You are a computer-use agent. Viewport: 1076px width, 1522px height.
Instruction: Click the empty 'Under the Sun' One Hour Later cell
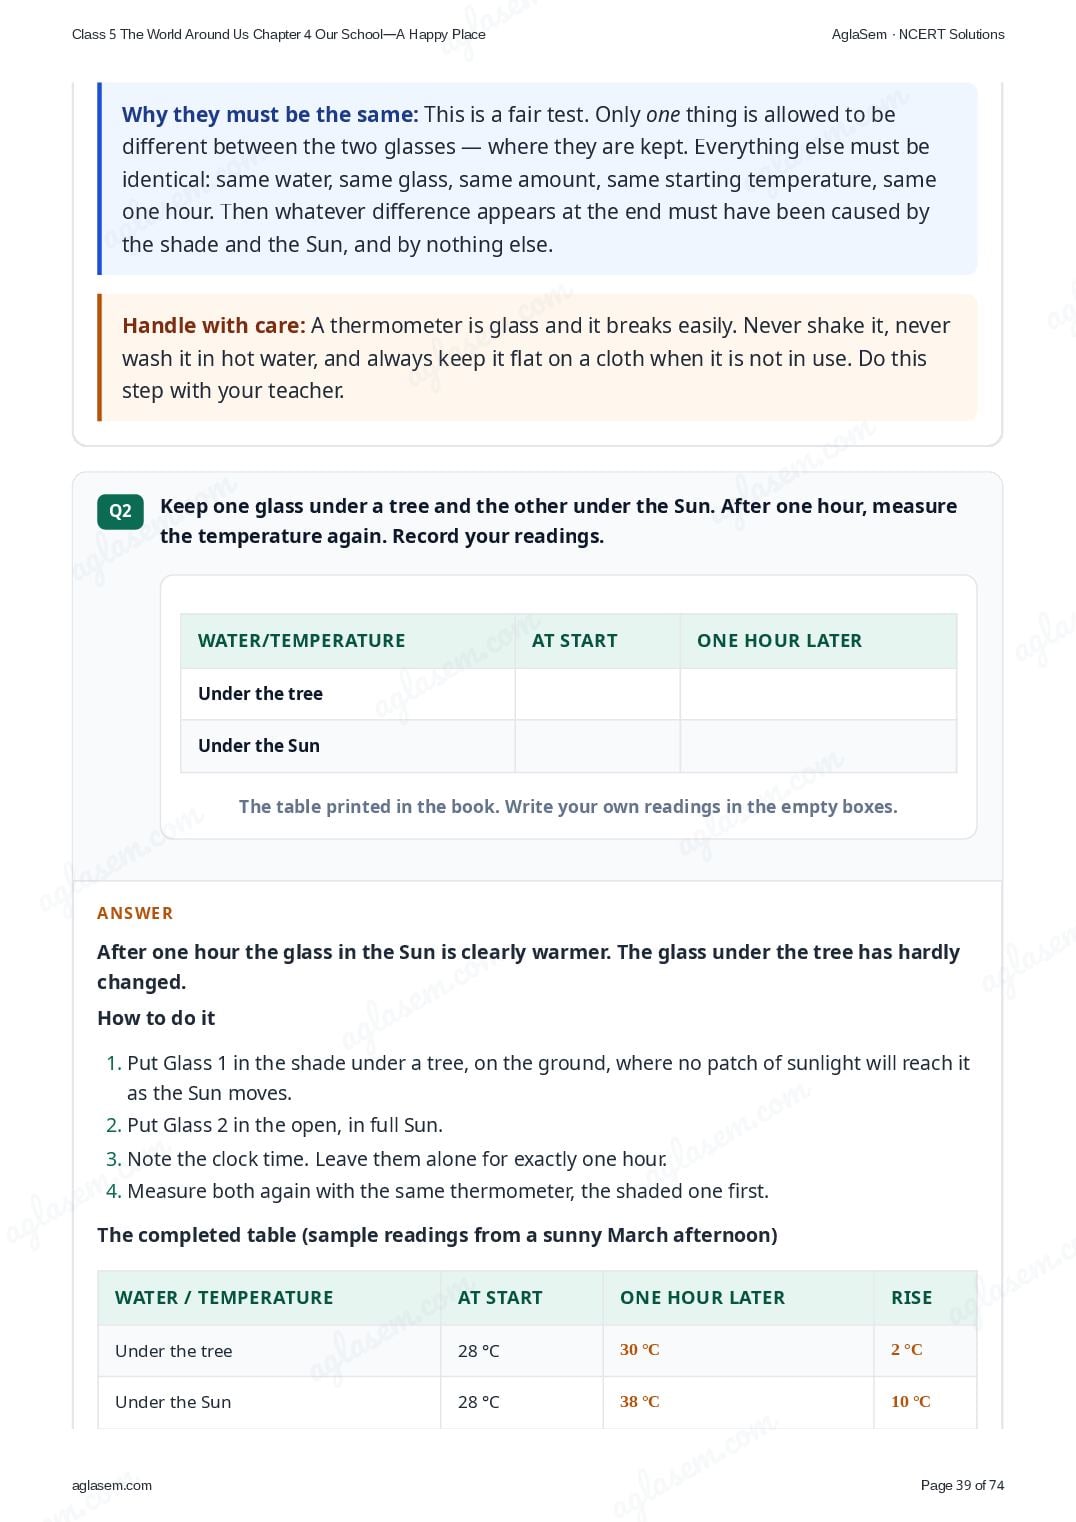818,746
